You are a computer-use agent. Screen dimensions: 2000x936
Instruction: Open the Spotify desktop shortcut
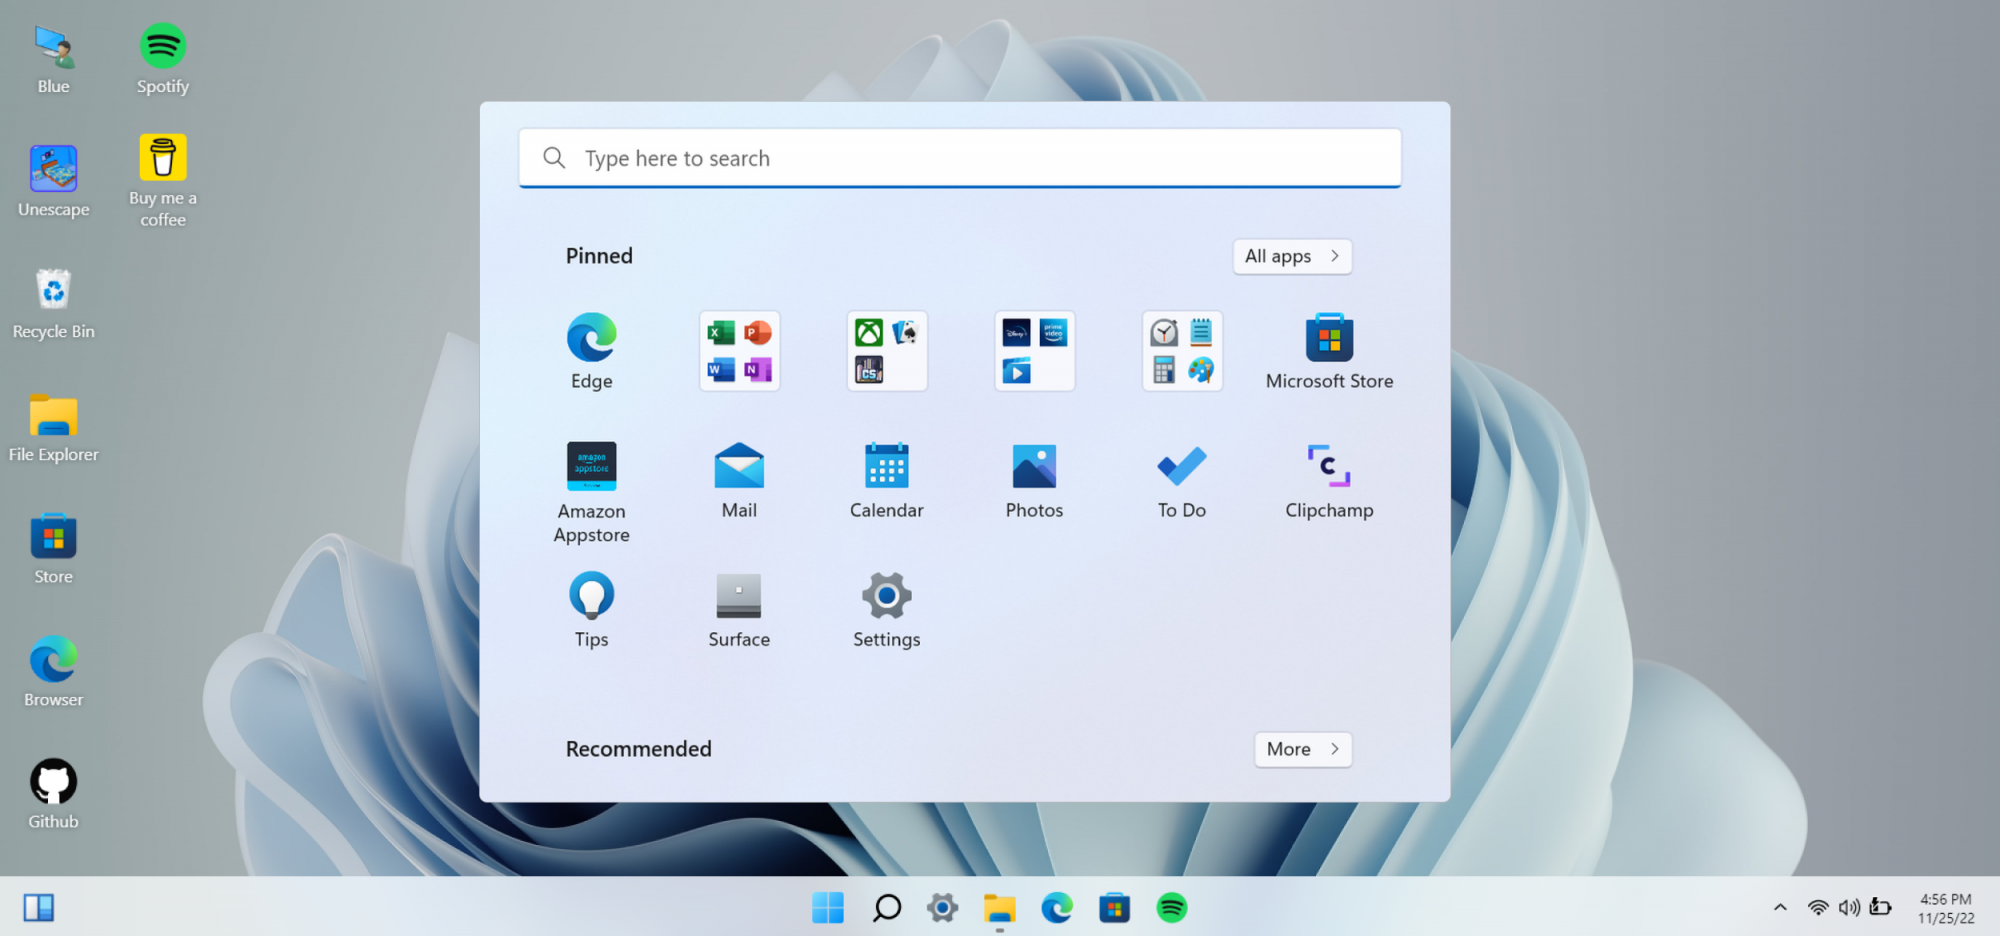point(163,60)
